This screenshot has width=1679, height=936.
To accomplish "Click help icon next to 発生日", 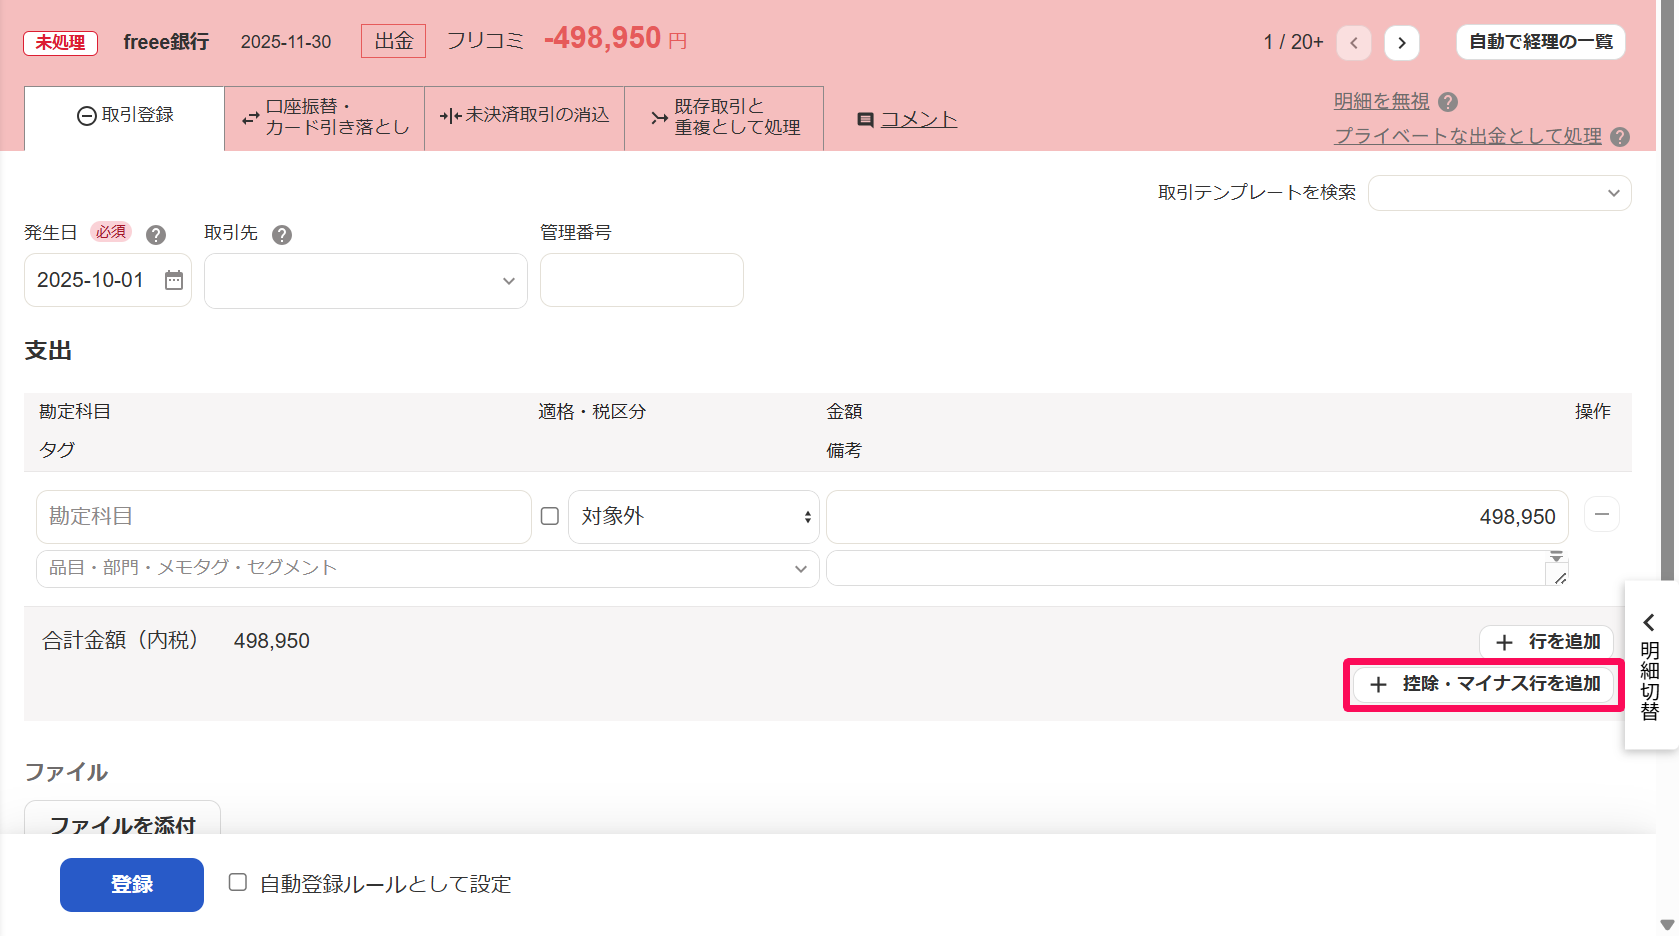I will (x=156, y=235).
